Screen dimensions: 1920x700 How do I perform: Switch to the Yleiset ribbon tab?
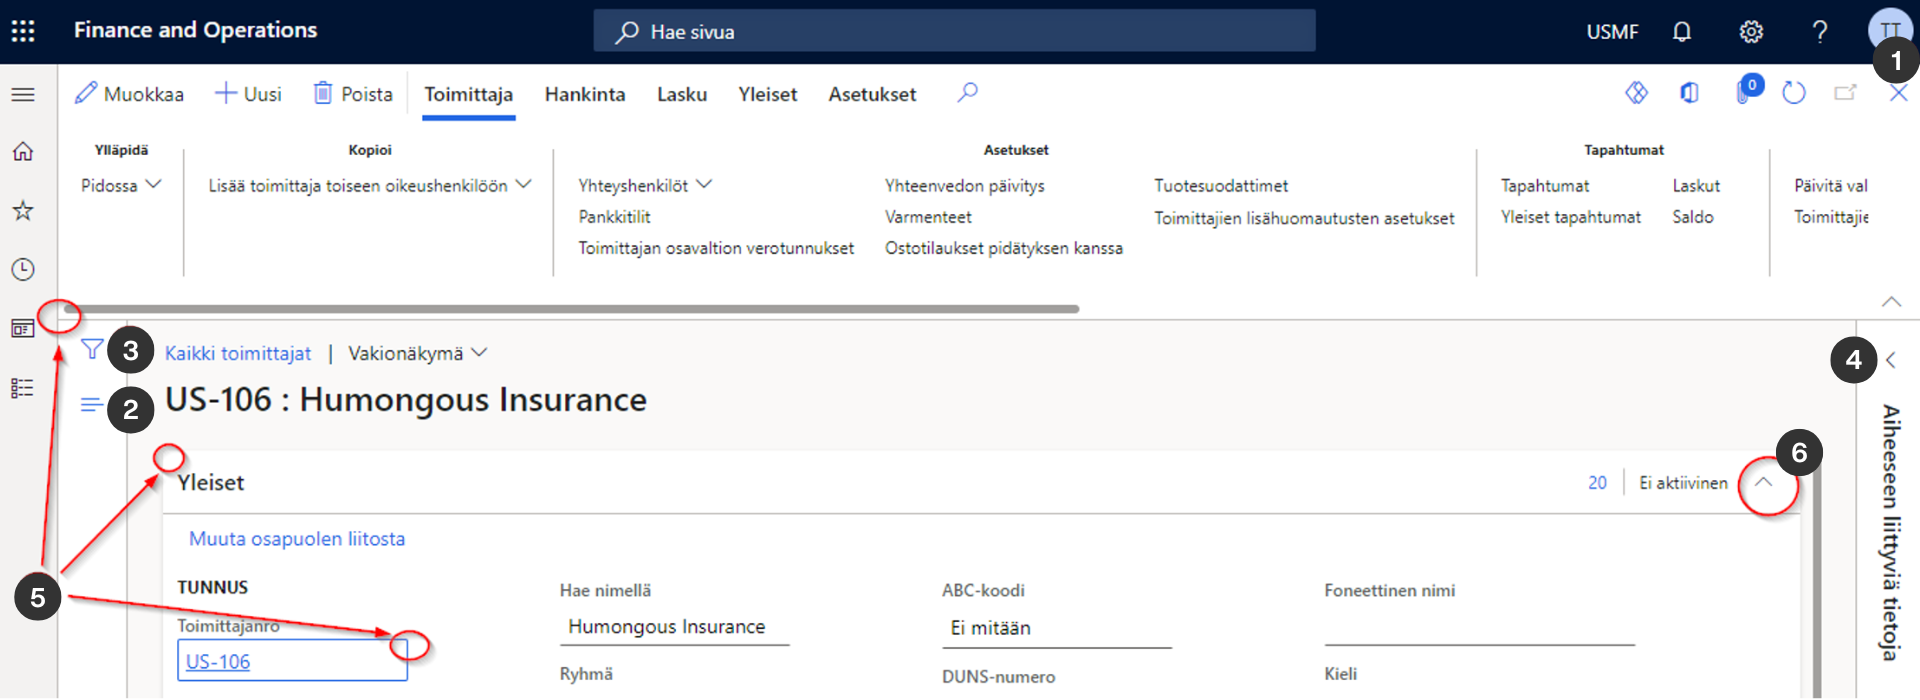coord(768,95)
